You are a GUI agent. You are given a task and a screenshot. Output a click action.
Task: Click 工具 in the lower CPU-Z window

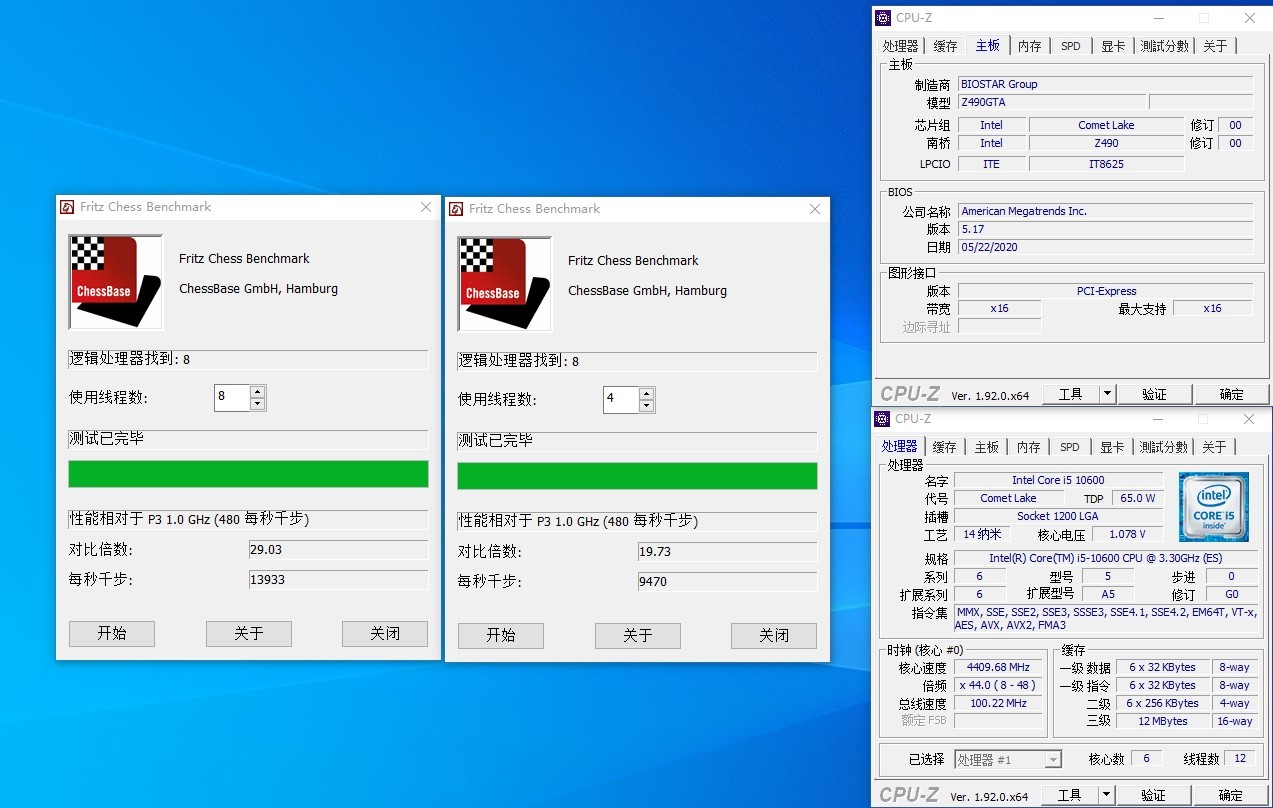pos(1071,795)
